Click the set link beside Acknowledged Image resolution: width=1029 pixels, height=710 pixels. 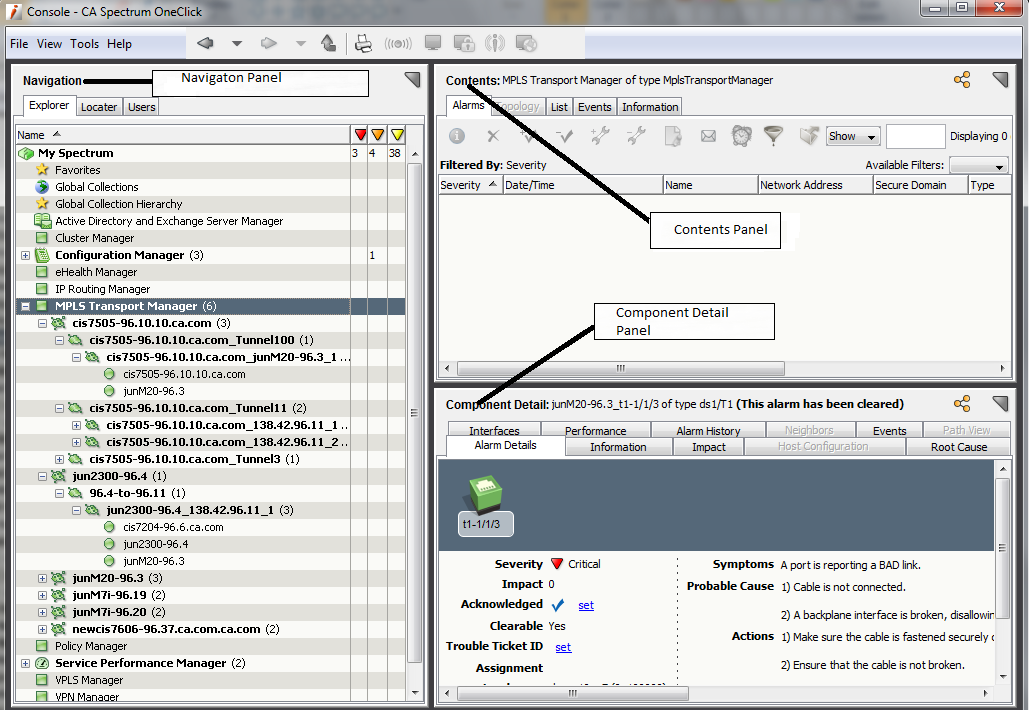click(x=586, y=605)
